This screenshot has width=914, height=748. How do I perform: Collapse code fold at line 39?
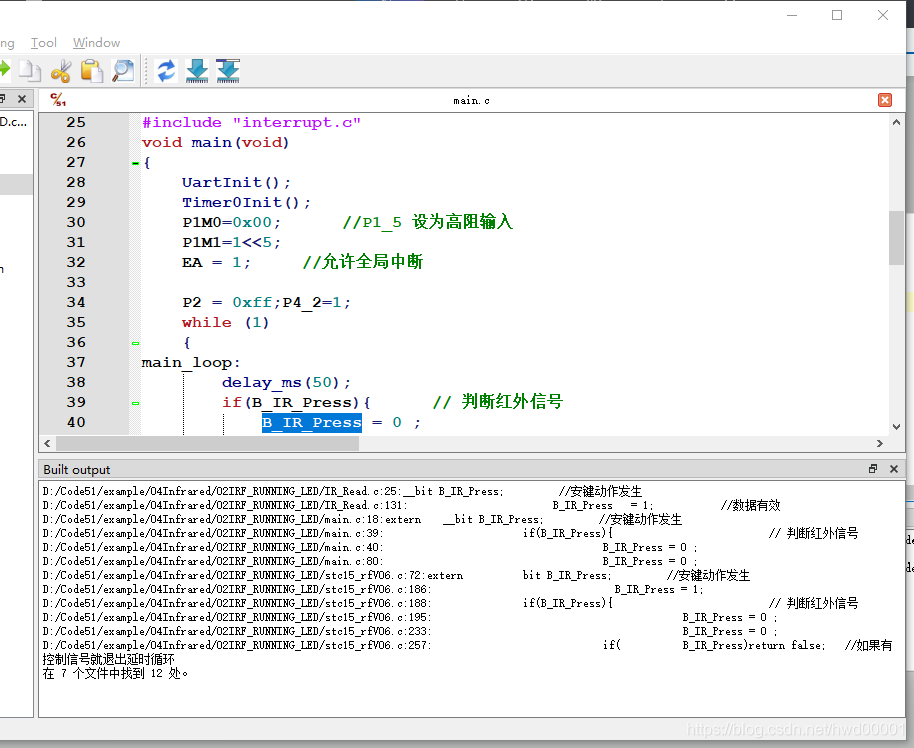(x=135, y=403)
